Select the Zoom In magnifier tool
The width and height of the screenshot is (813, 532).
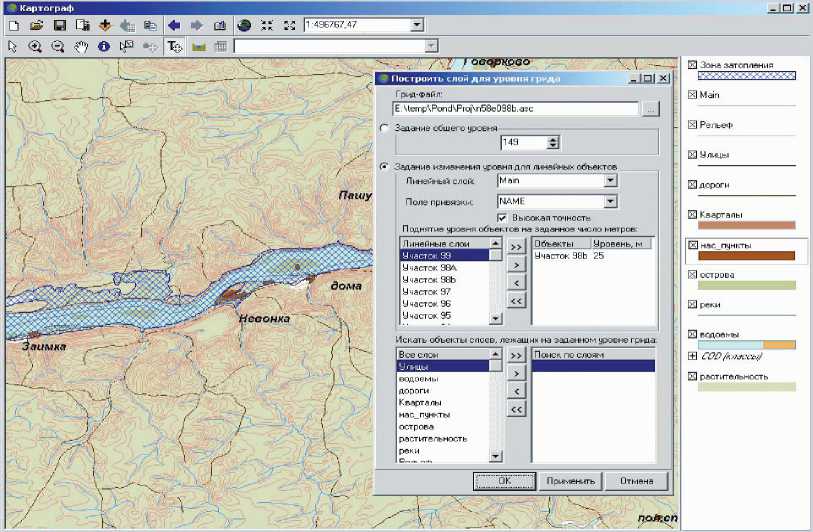[35, 46]
